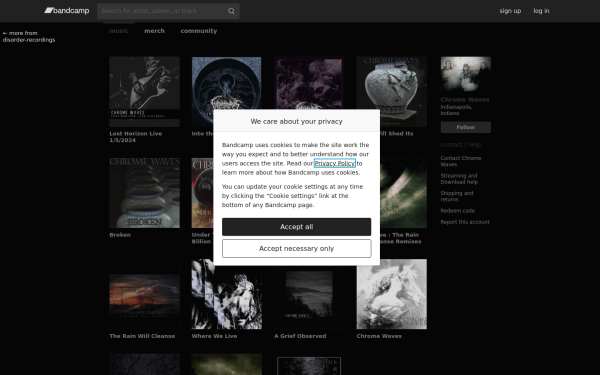Click the Chrome Waves album title below the horse cover
This screenshot has width=600, height=375.
[x=379, y=336]
